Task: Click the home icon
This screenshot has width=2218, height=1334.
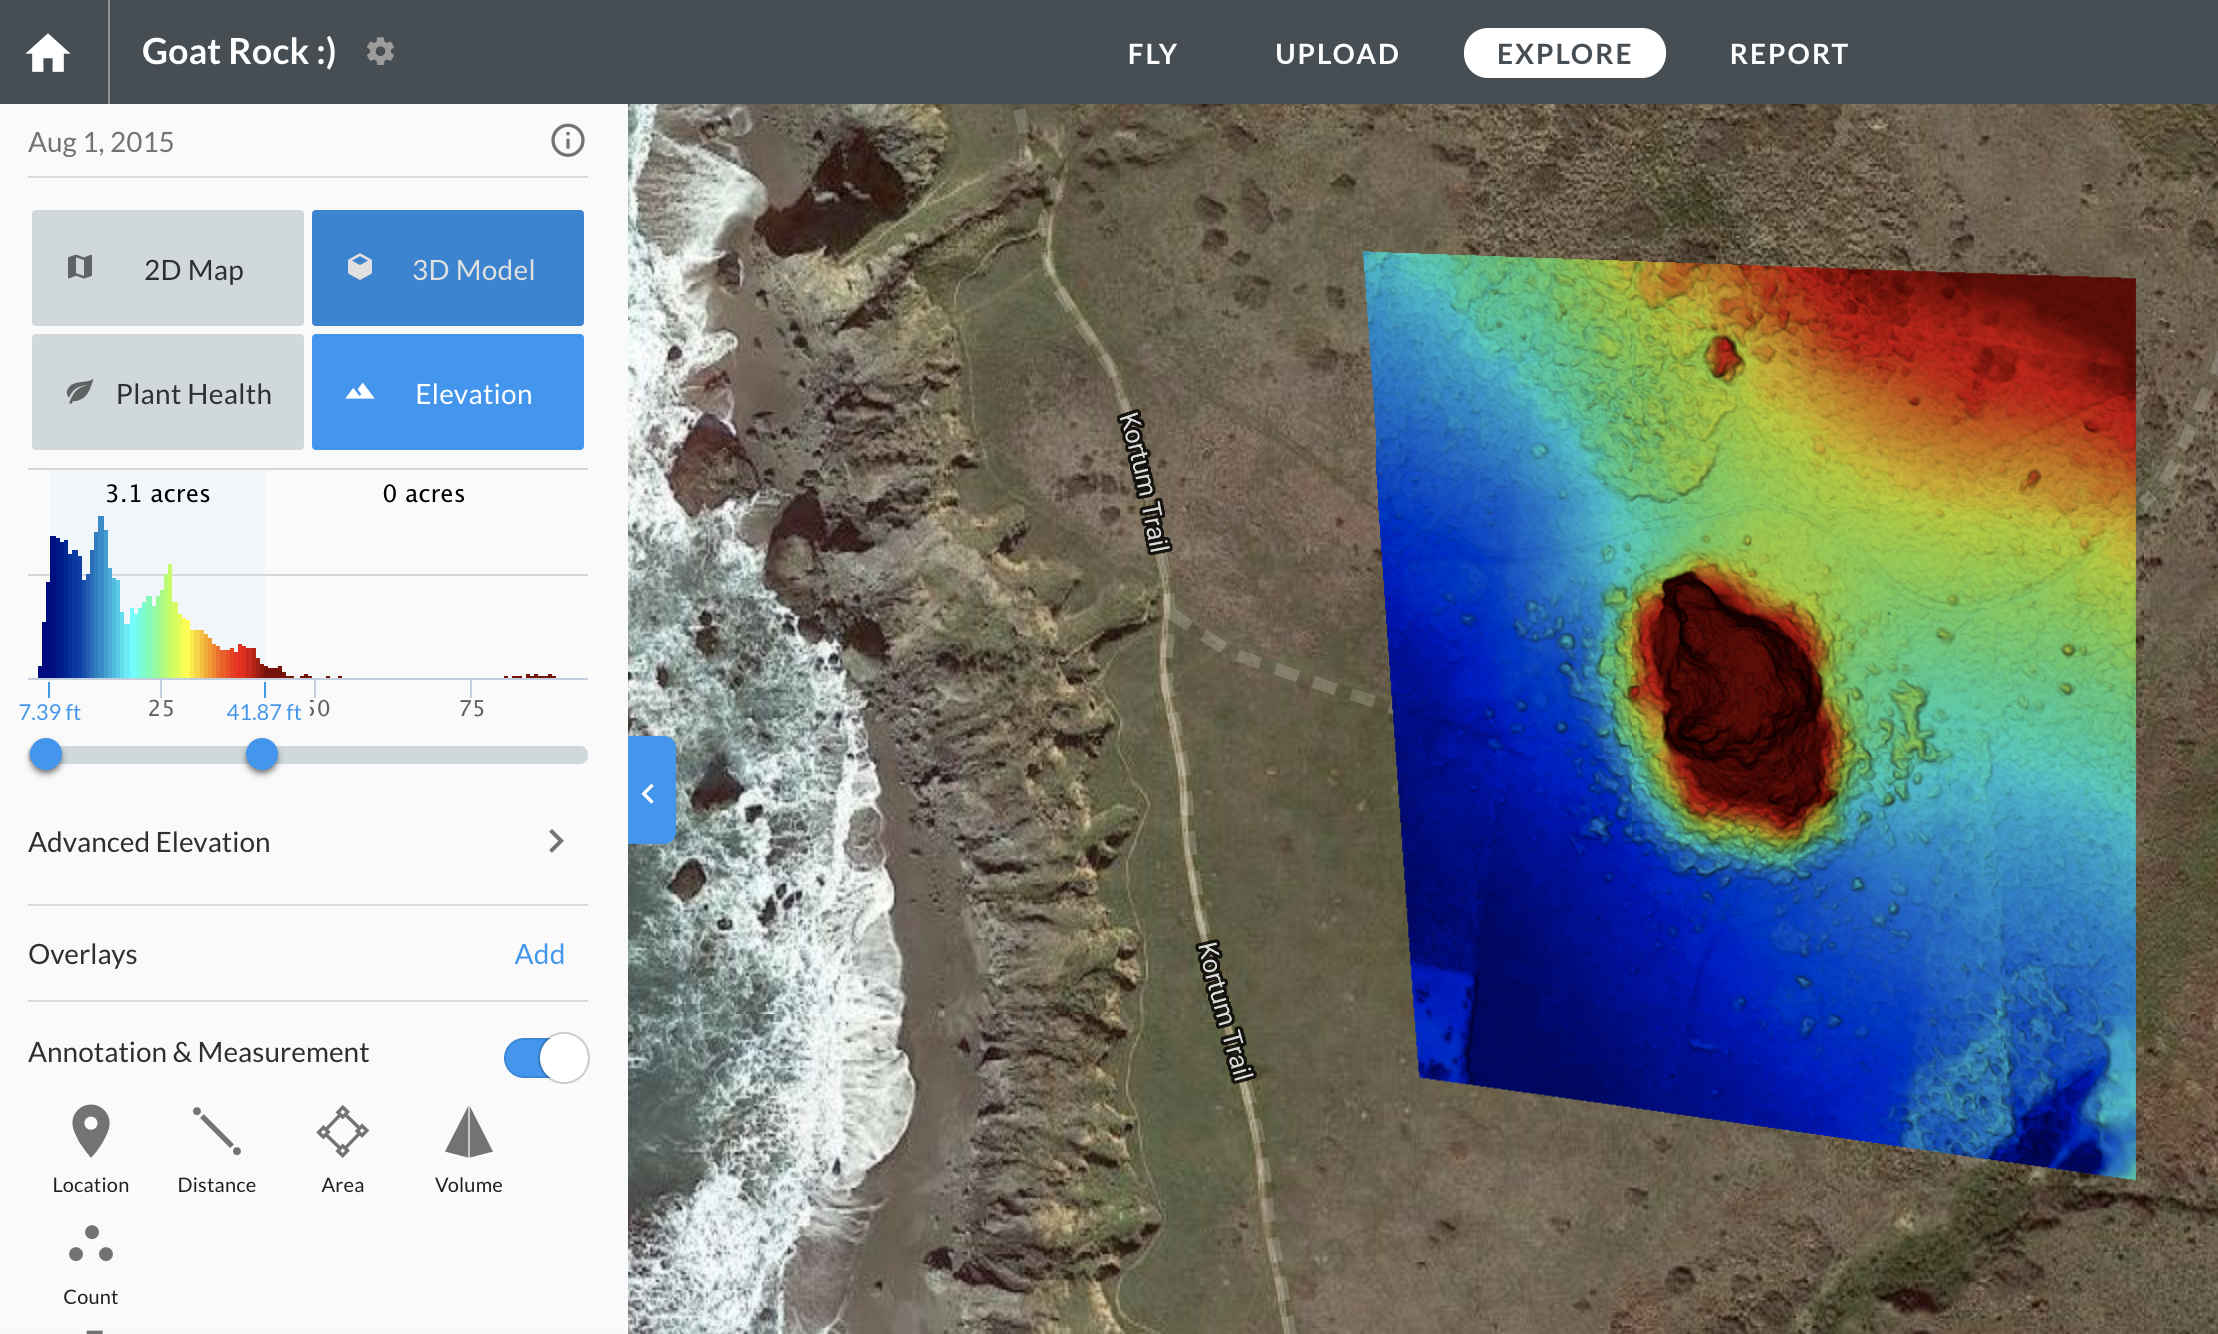Action: [47, 52]
